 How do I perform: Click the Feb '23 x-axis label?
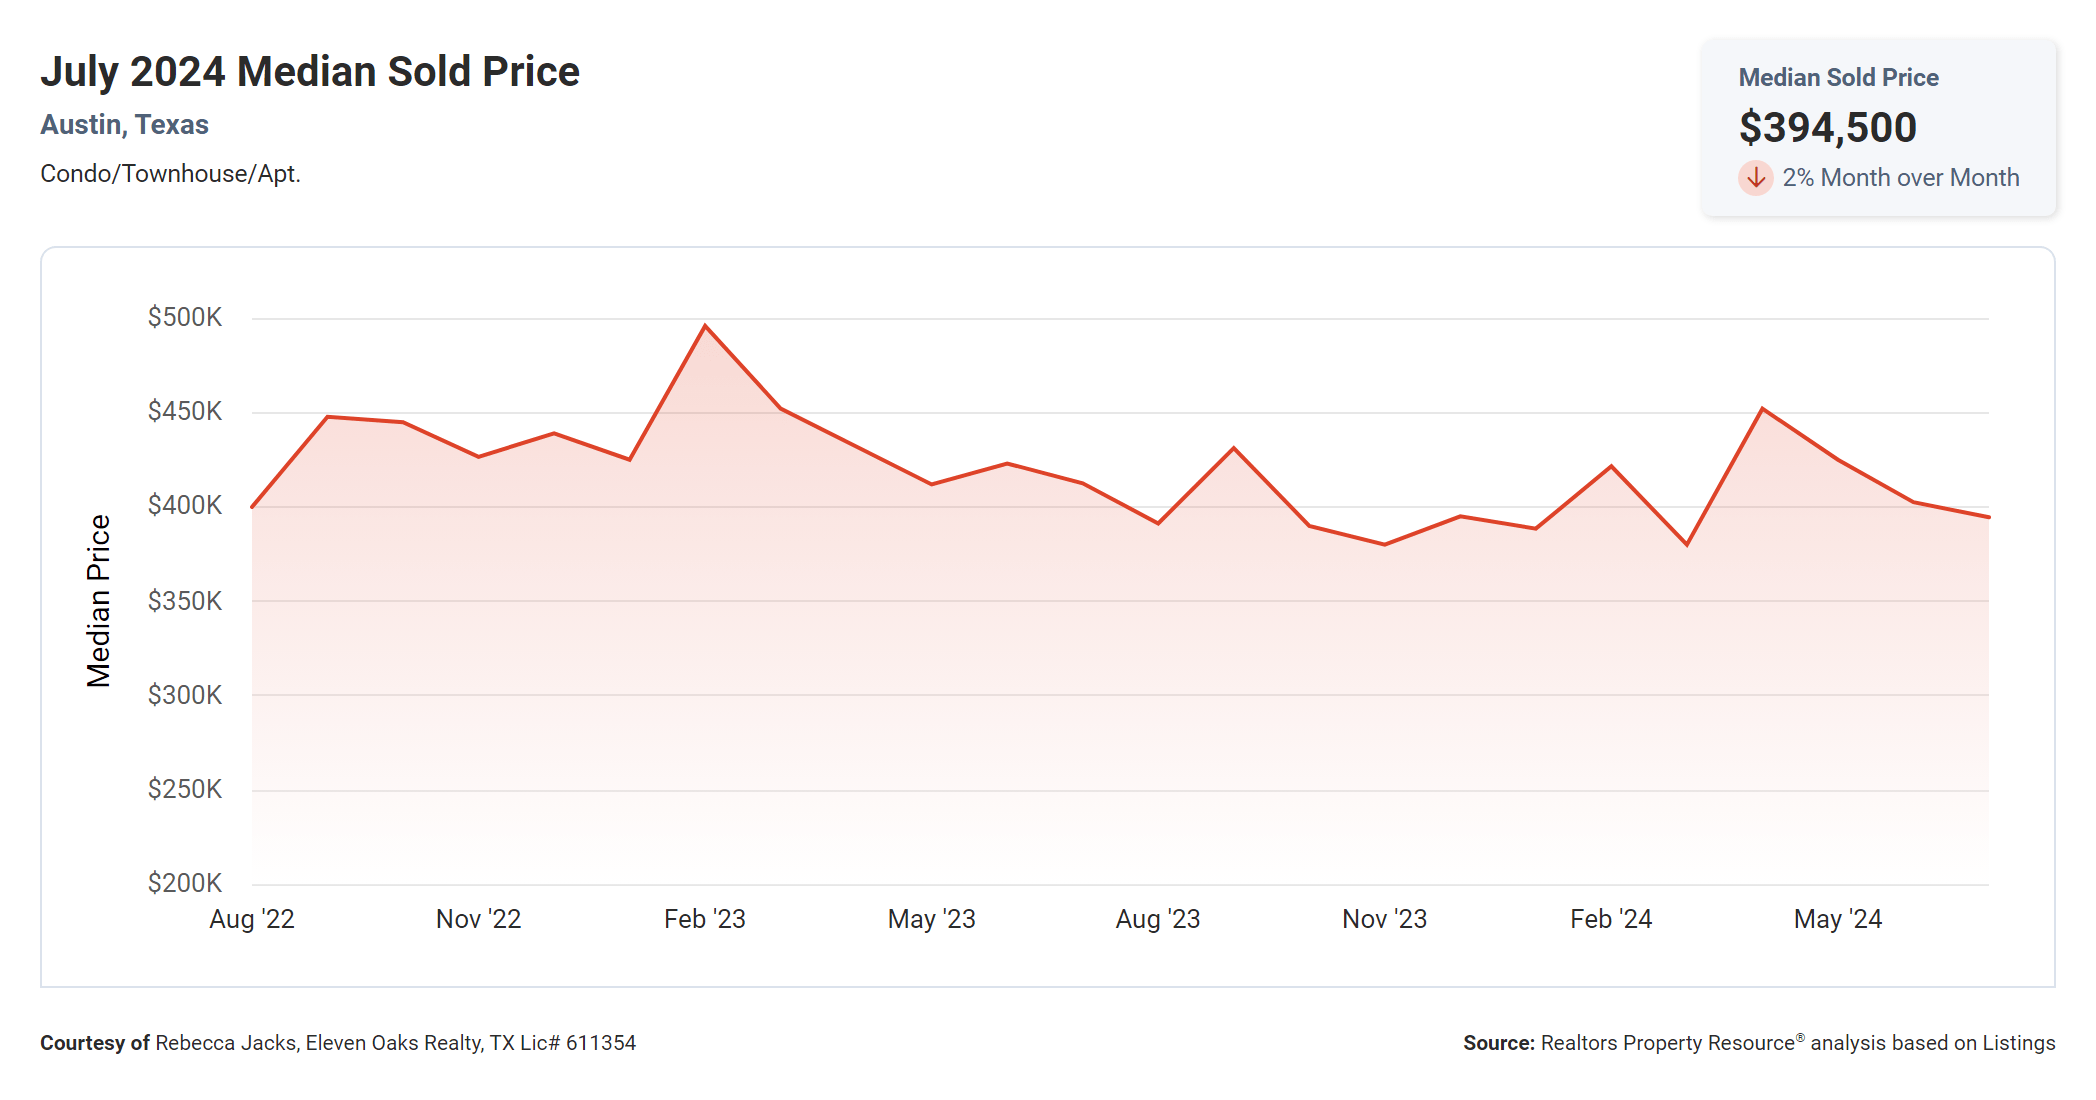click(x=705, y=919)
